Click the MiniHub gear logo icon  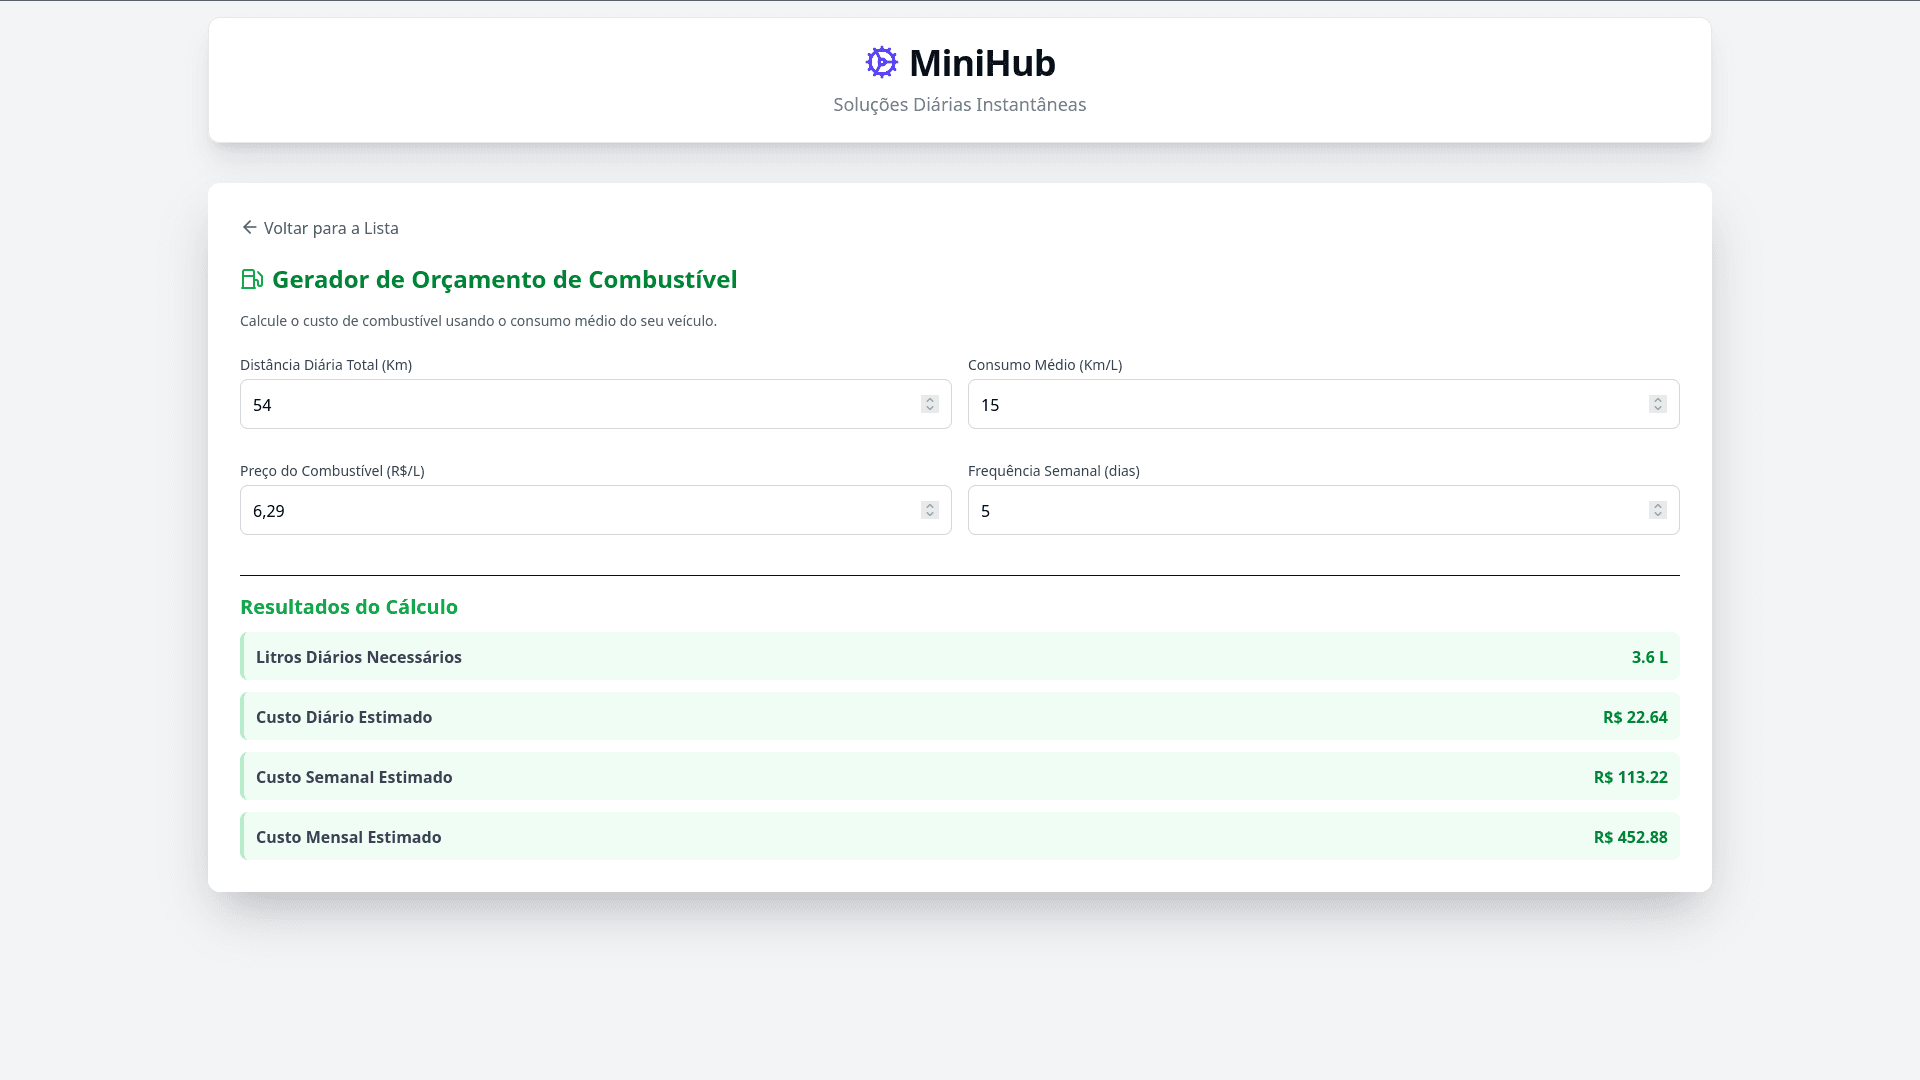880,62
